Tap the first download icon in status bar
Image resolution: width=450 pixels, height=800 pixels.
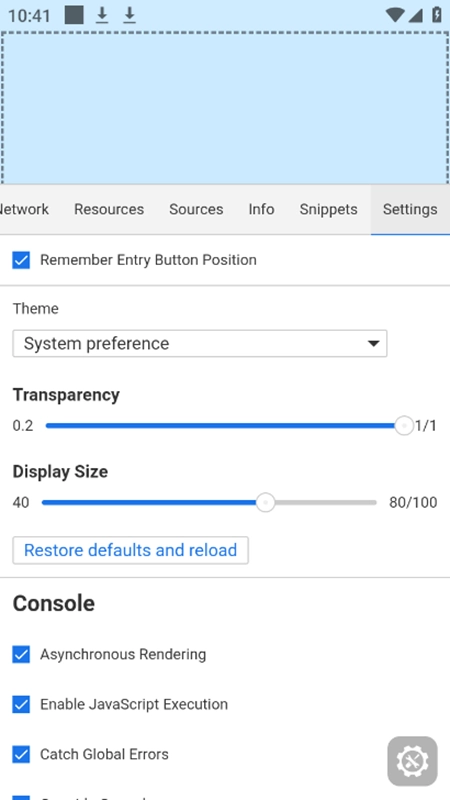pyautogui.click(x=102, y=15)
